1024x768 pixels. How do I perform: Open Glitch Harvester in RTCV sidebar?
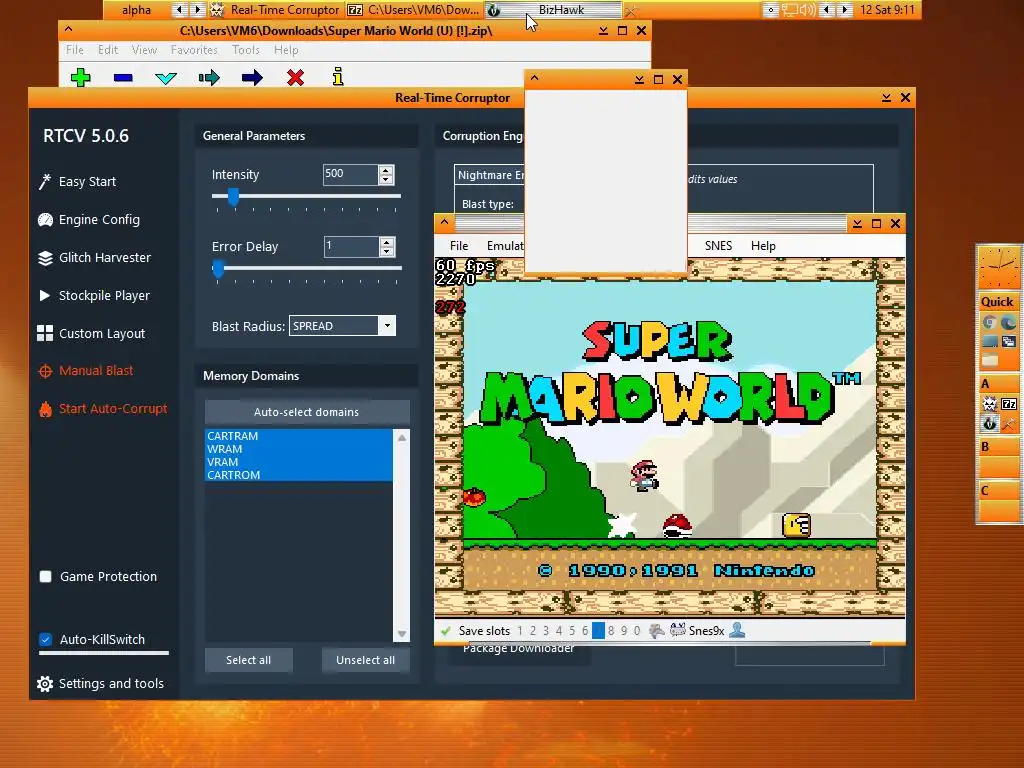[x=94, y=257]
